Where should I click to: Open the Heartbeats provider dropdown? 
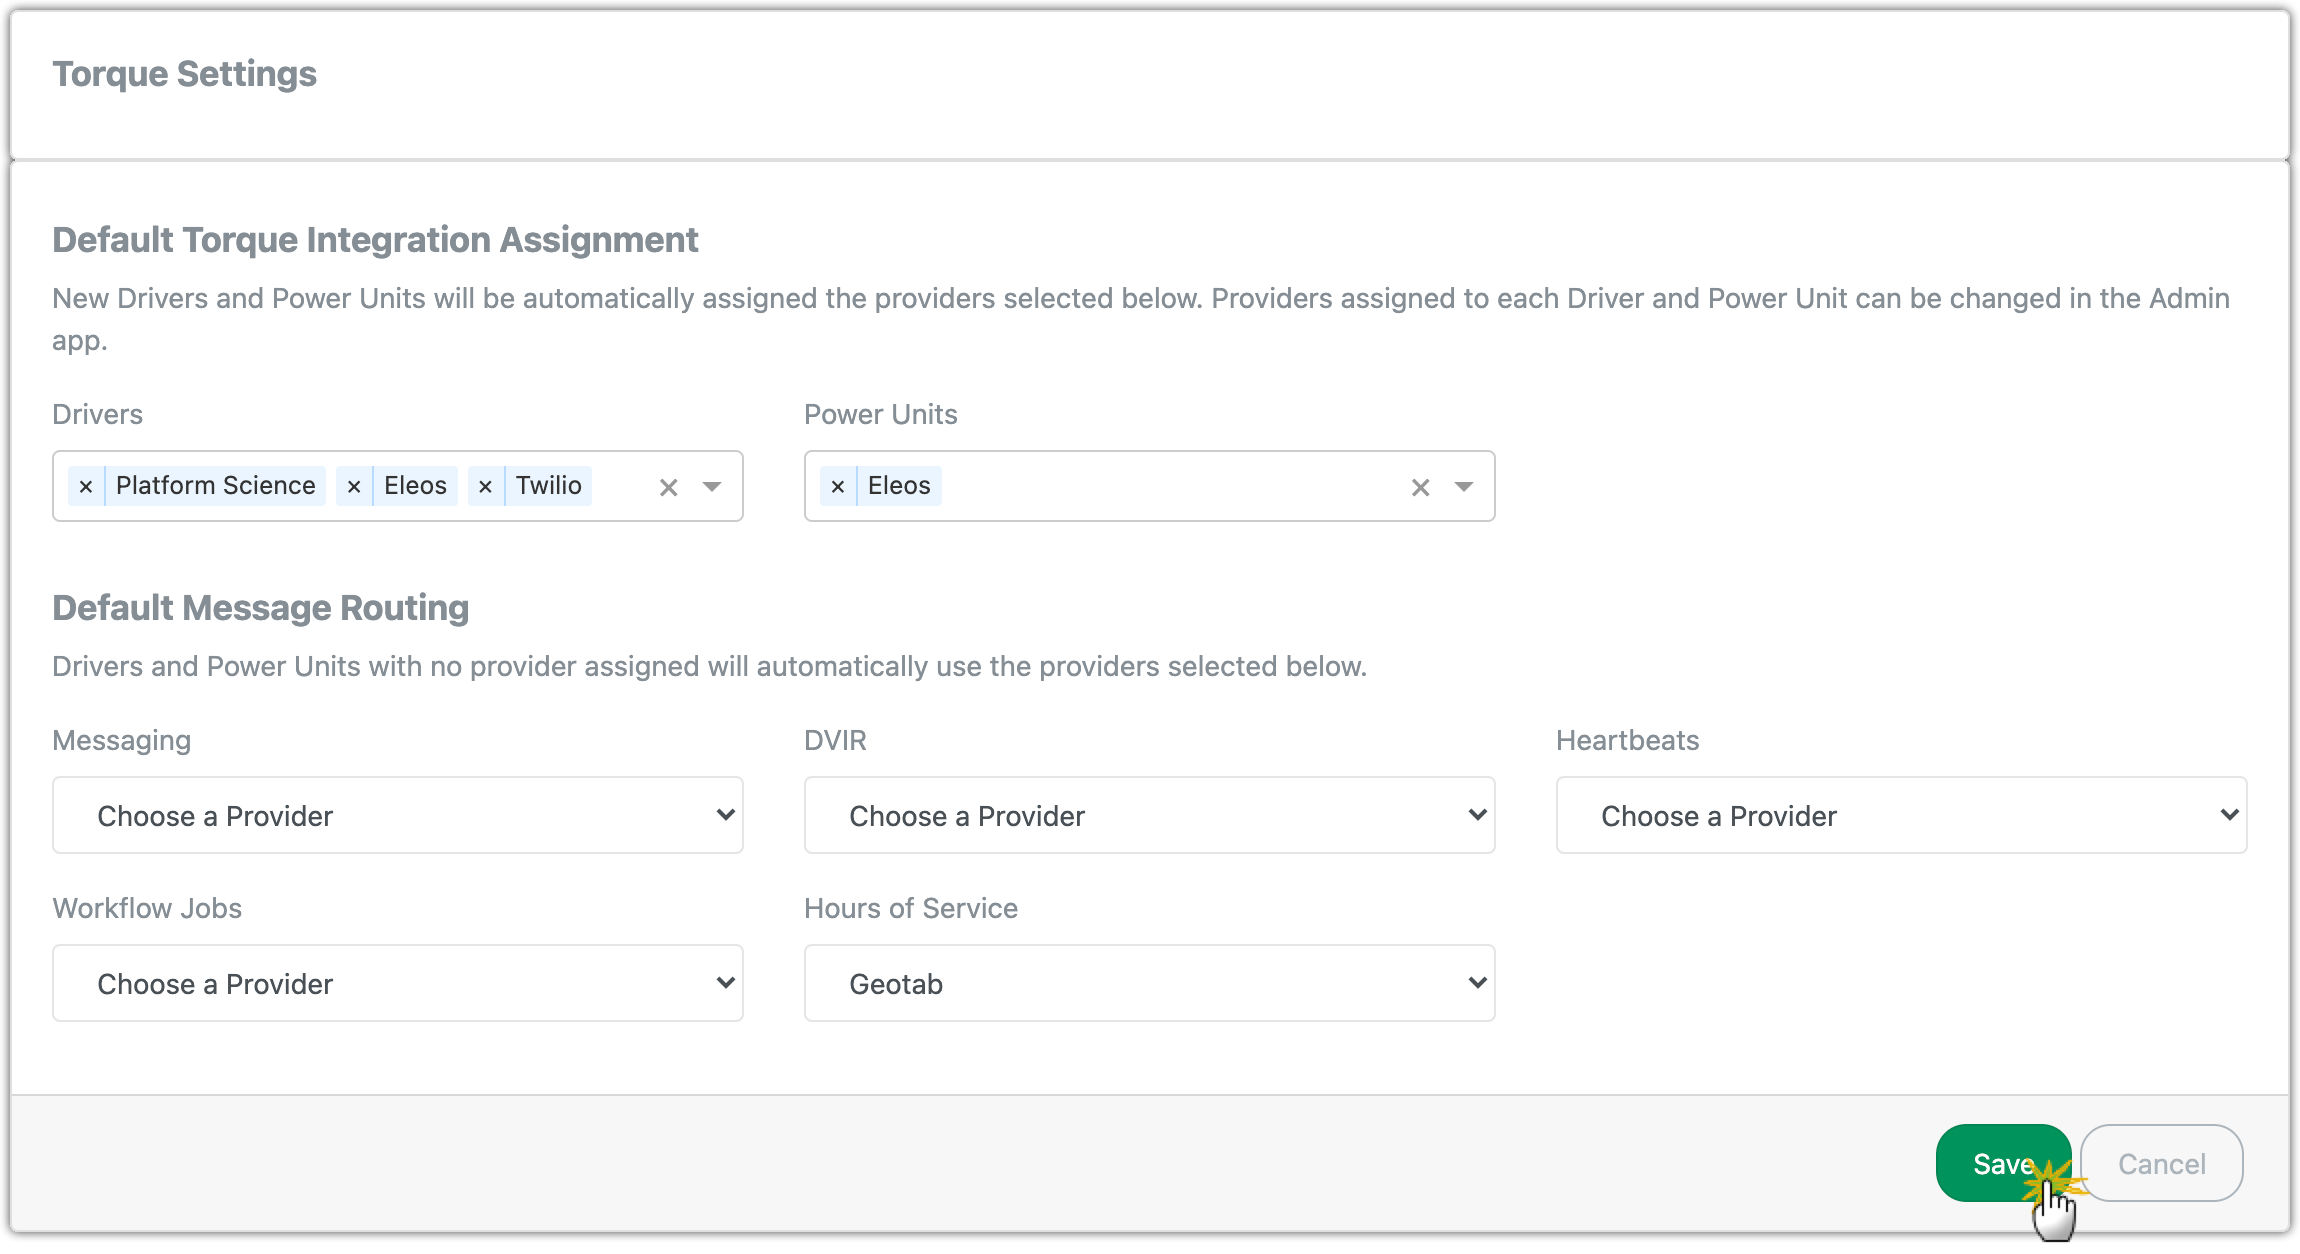[x=1901, y=815]
